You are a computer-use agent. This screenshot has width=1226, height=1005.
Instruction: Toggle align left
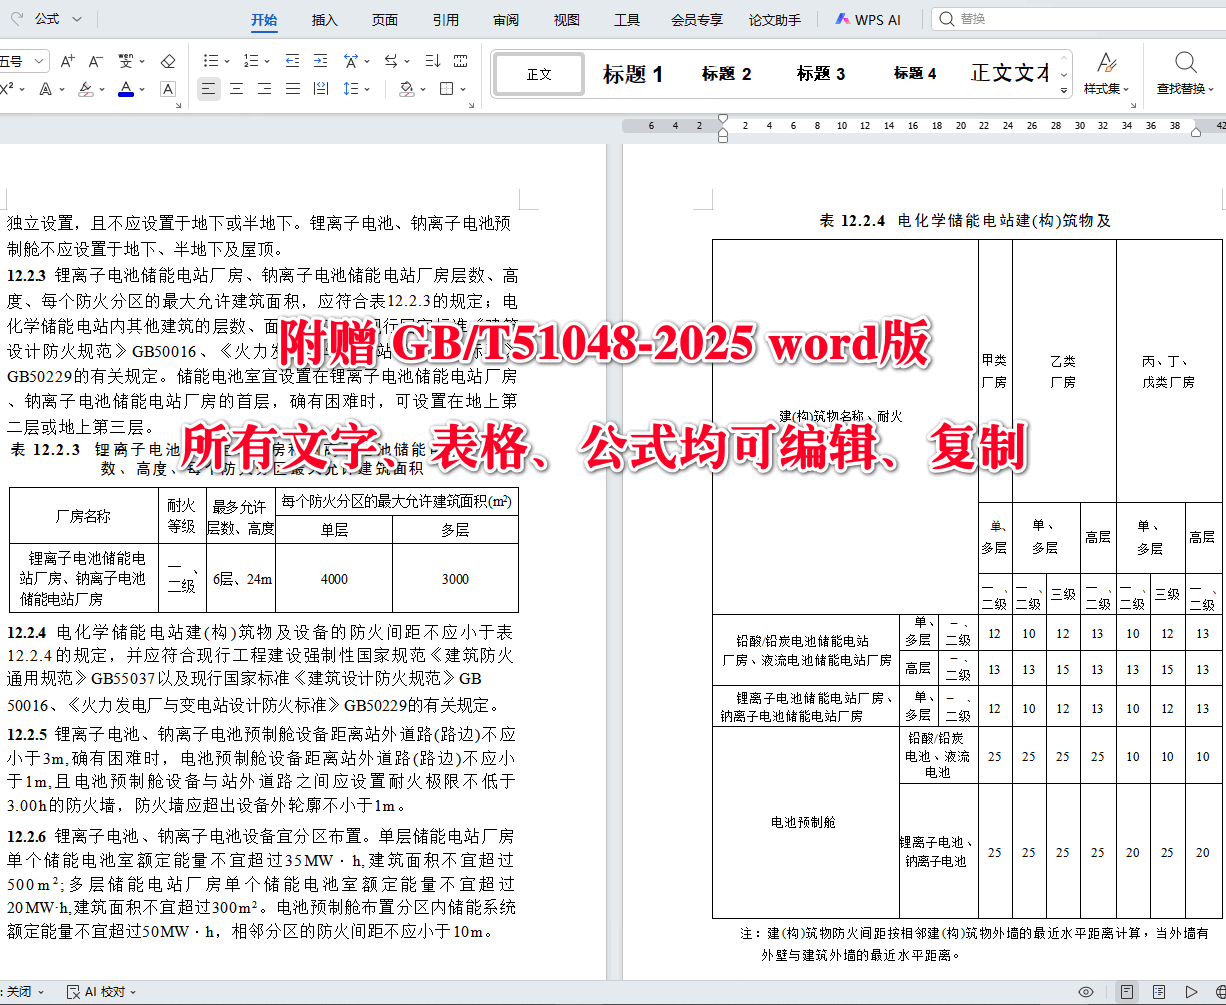tap(208, 89)
